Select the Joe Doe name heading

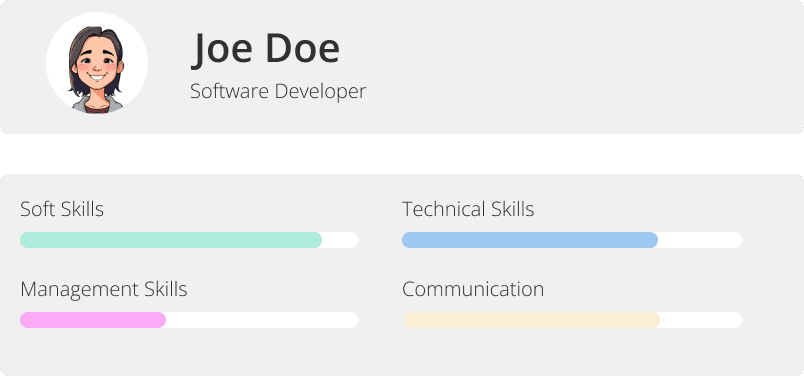[266, 49]
